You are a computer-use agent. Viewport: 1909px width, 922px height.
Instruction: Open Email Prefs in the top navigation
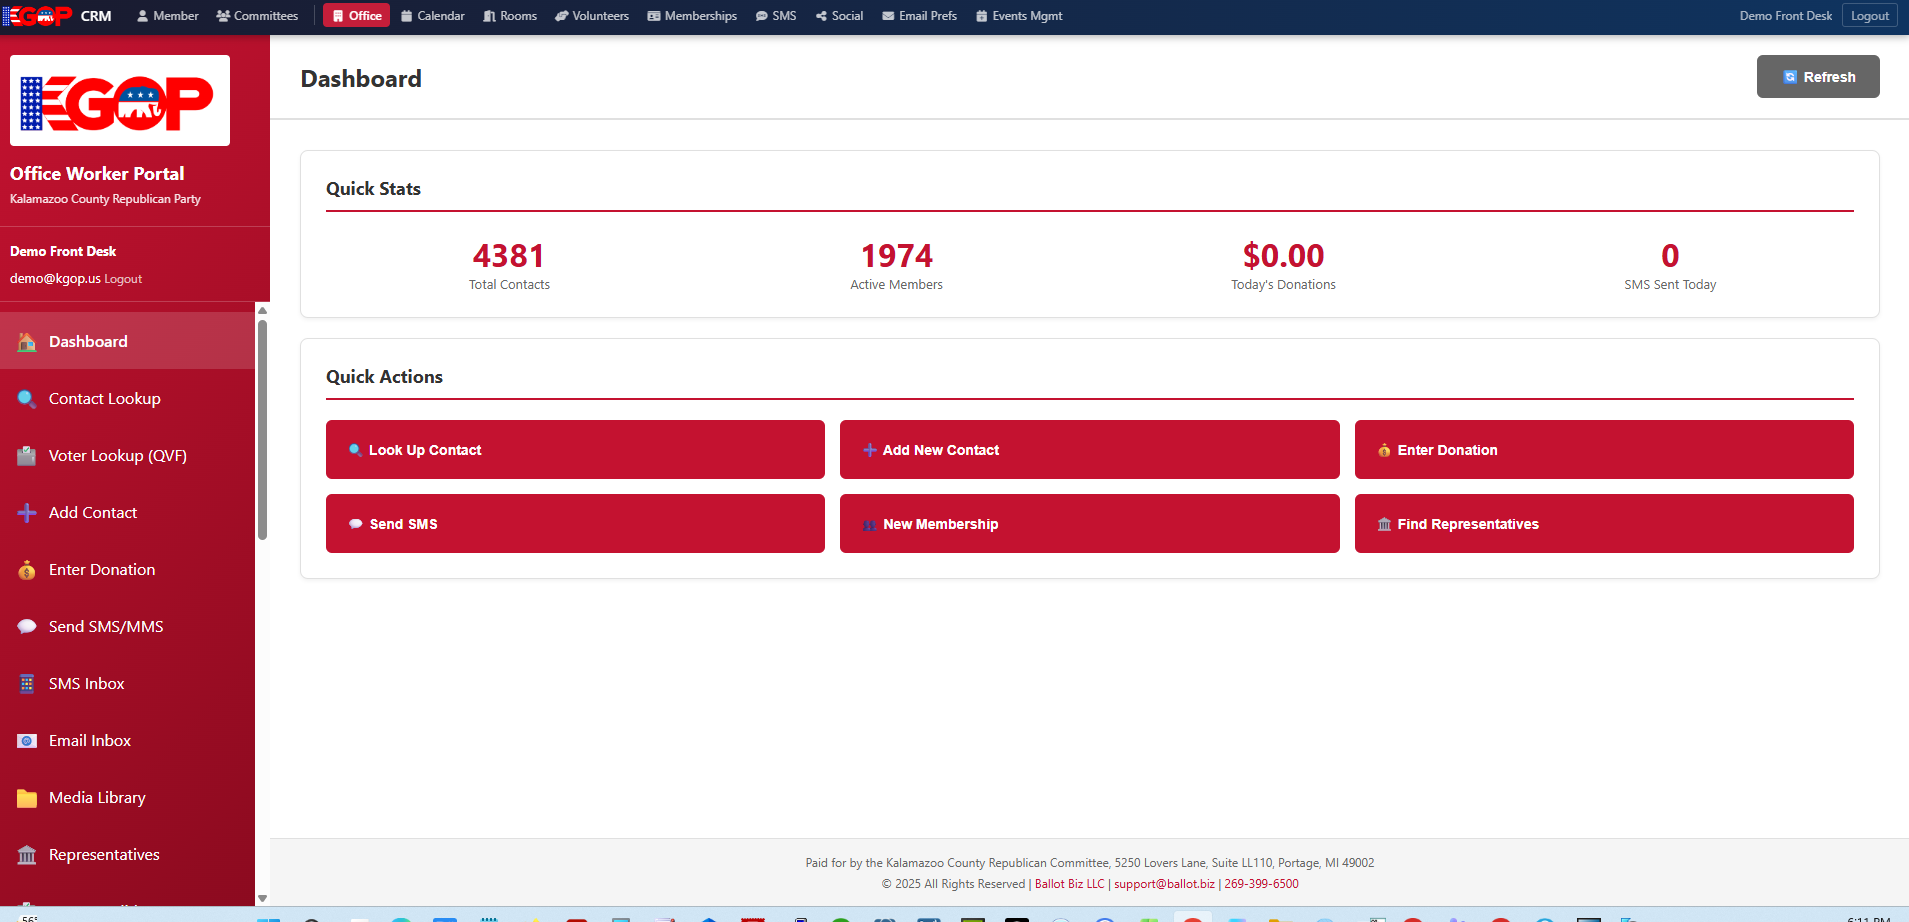tap(918, 15)
